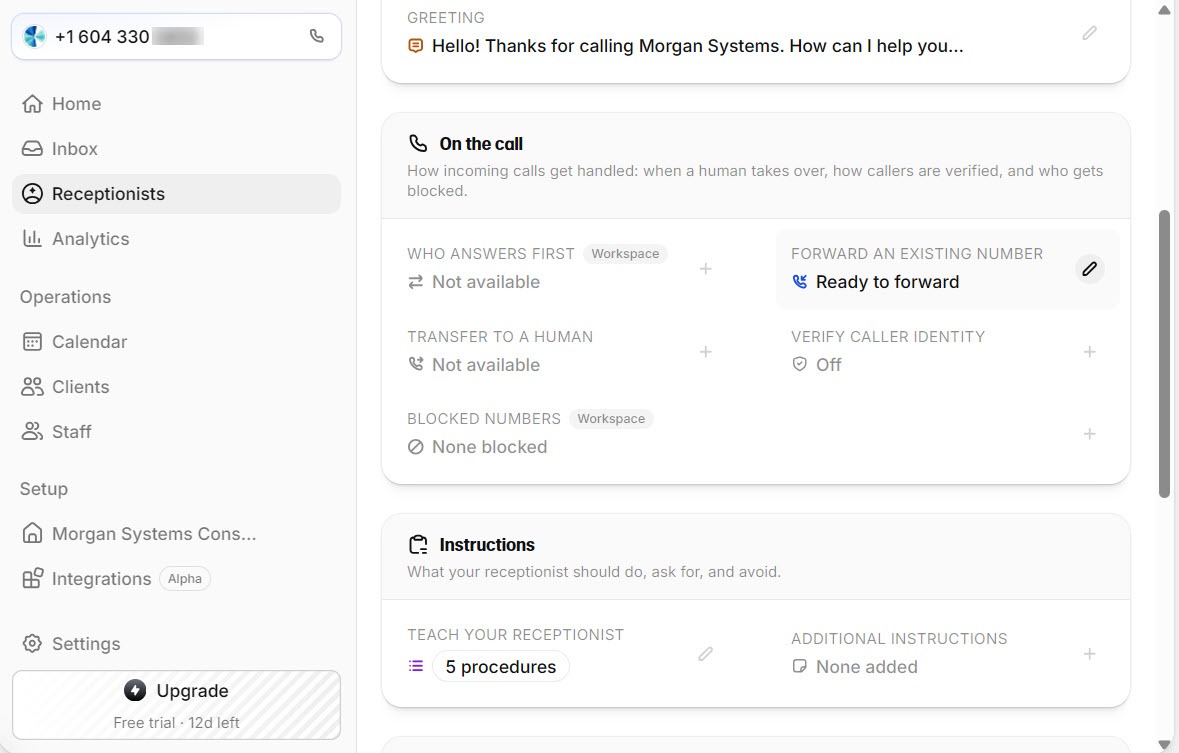This screenshot has width=1179, height=753.
Task: Click 'Free trial · 12d left' text
Action: tap(177, 723)
